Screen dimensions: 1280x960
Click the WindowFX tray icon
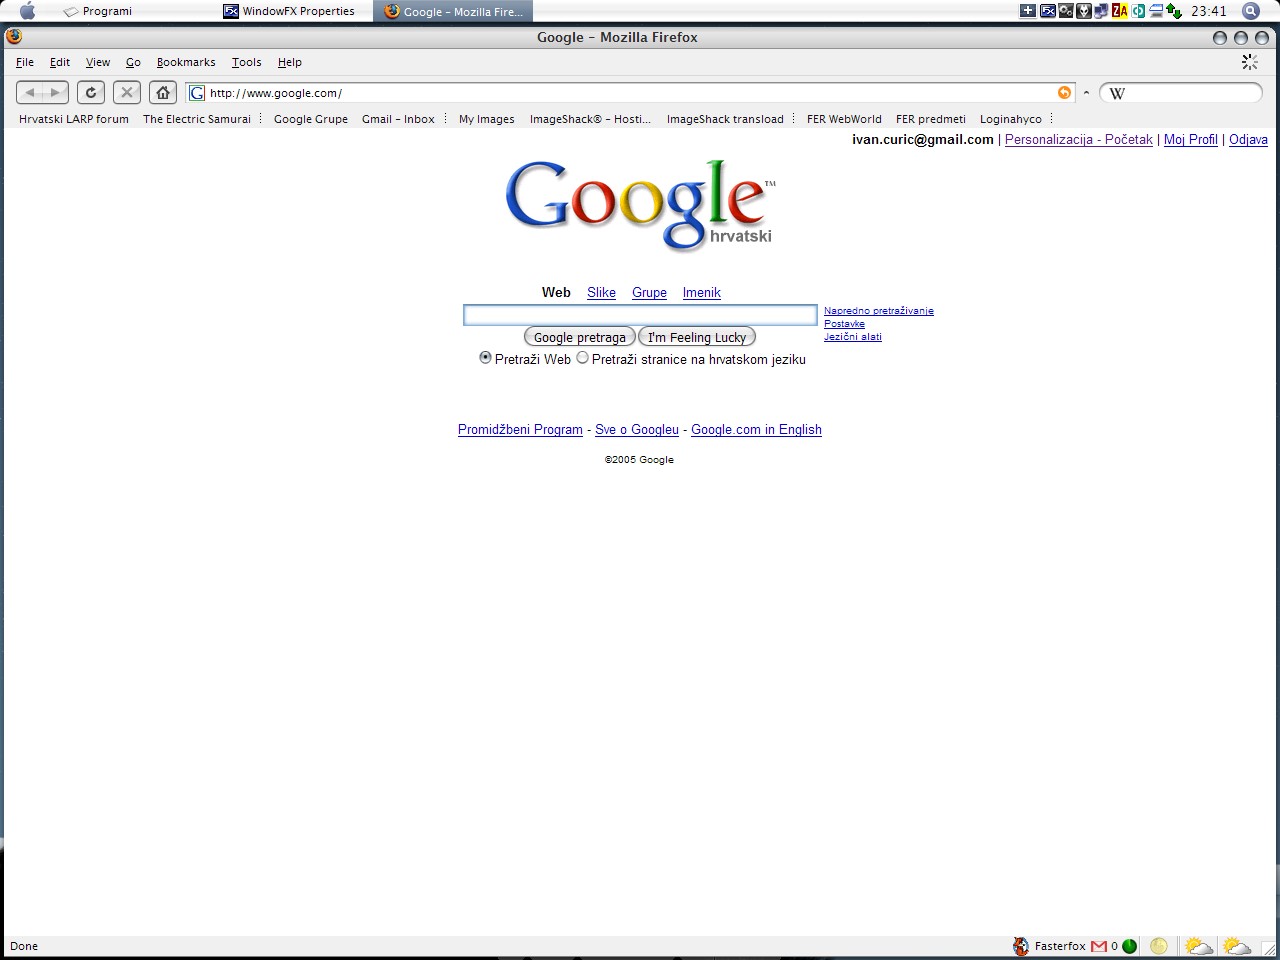point(1047,11)
